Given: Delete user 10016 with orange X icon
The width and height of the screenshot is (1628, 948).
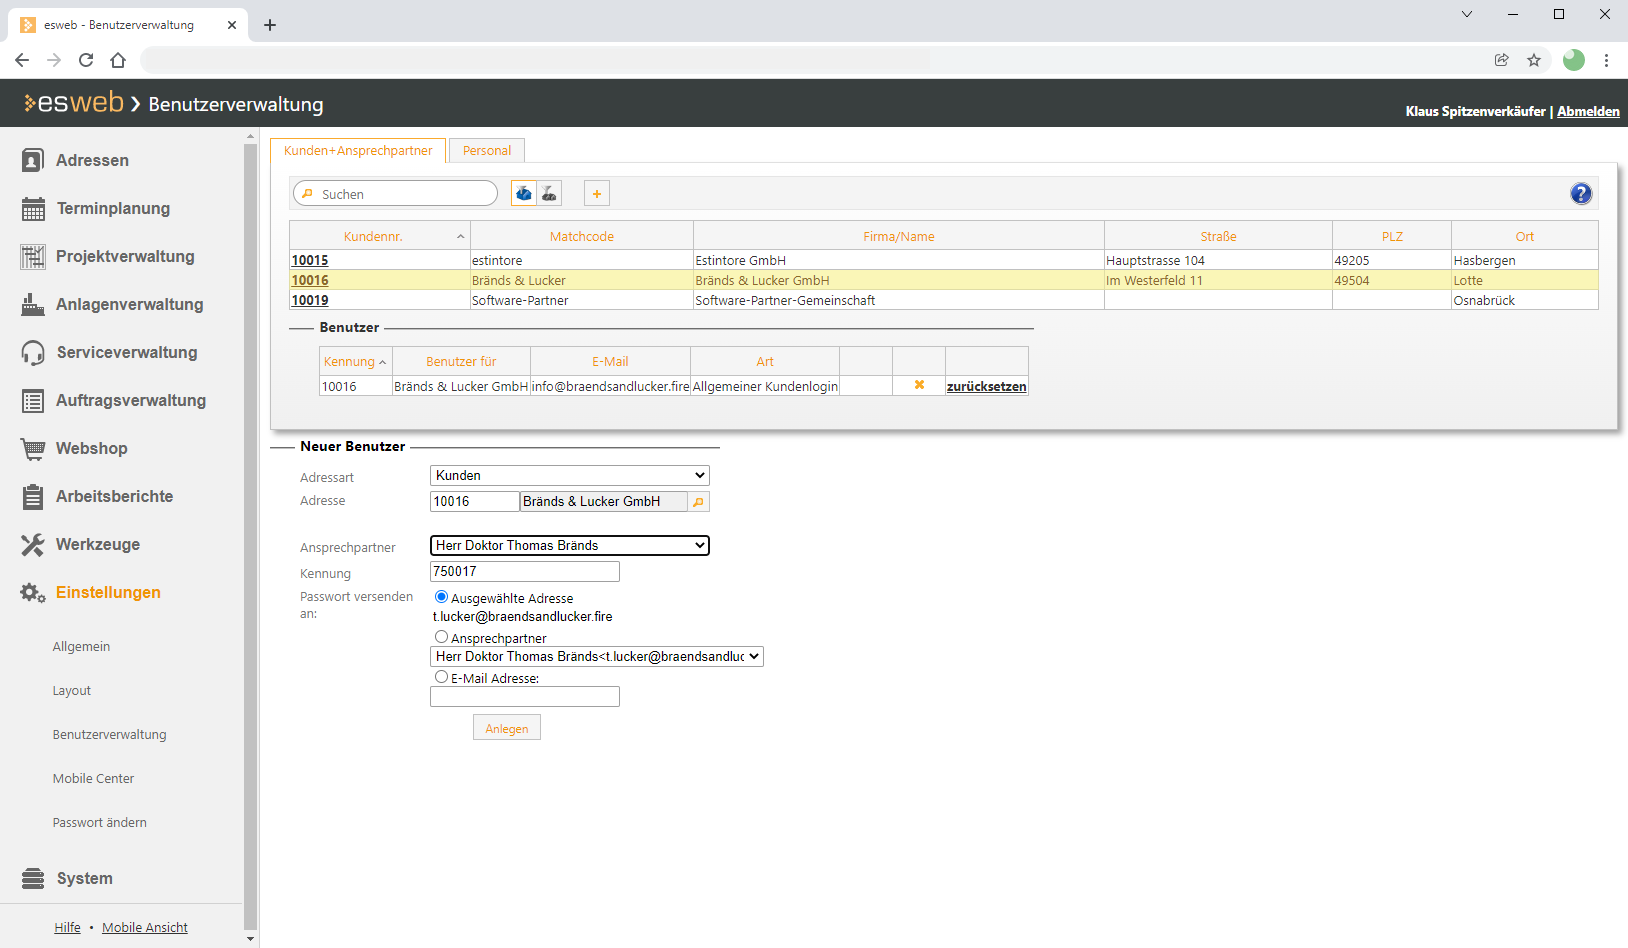Looking at the screenshot, I should [x=919, y=386].
